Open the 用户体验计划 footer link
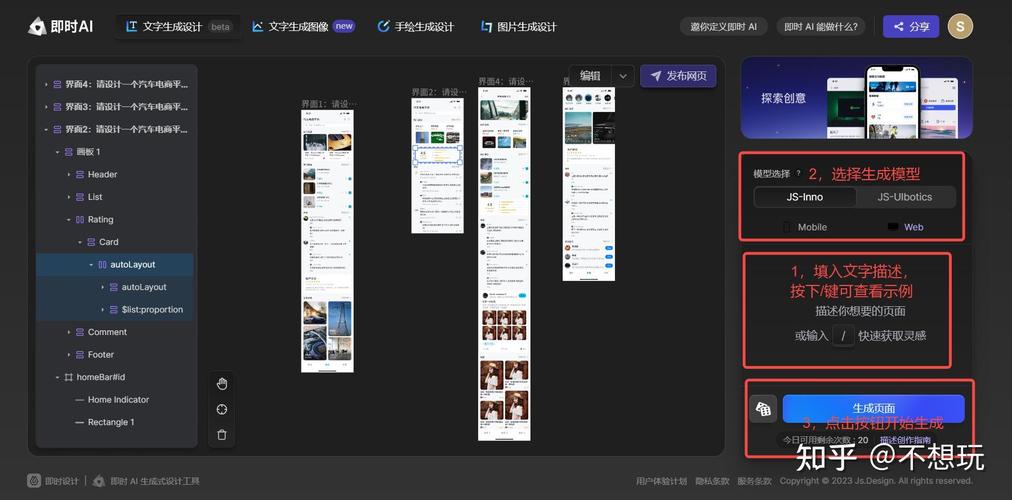Image resolution: width=1012 pixels, height=500 pixels. coord(661,481)
